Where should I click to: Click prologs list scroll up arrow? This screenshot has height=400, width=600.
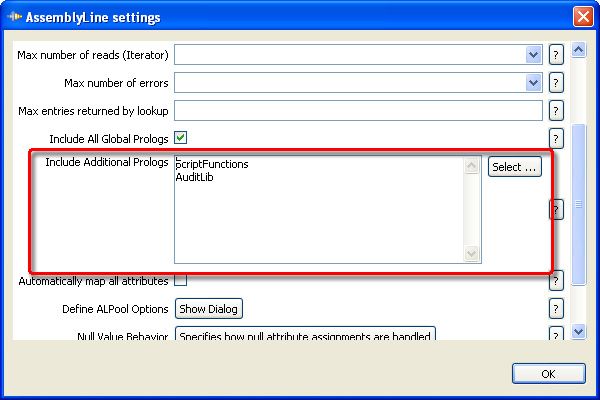click(x=471, y=165)
